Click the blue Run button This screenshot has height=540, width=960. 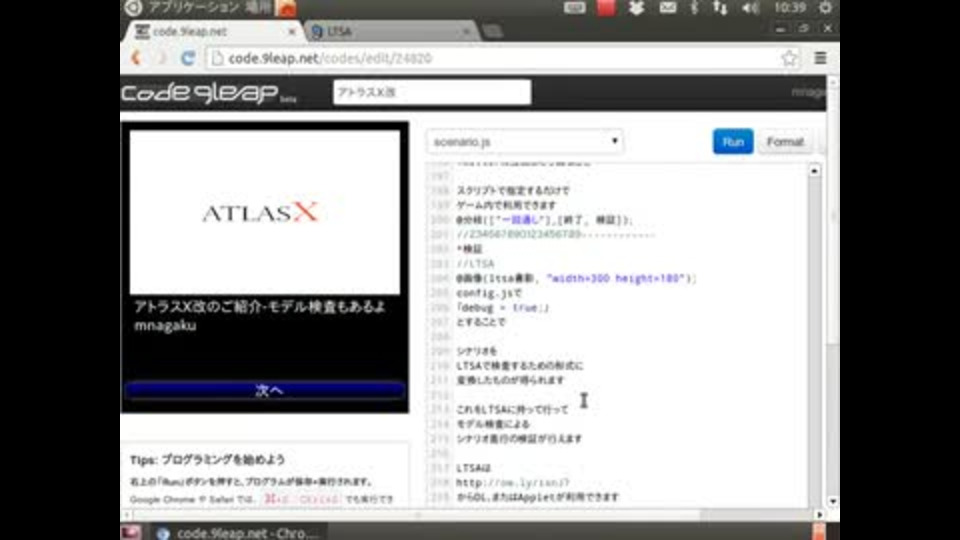[733, 142]
